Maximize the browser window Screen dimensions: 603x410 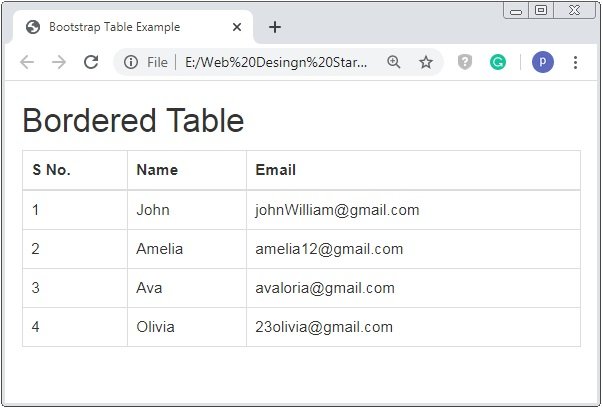(x=541, y=10)
